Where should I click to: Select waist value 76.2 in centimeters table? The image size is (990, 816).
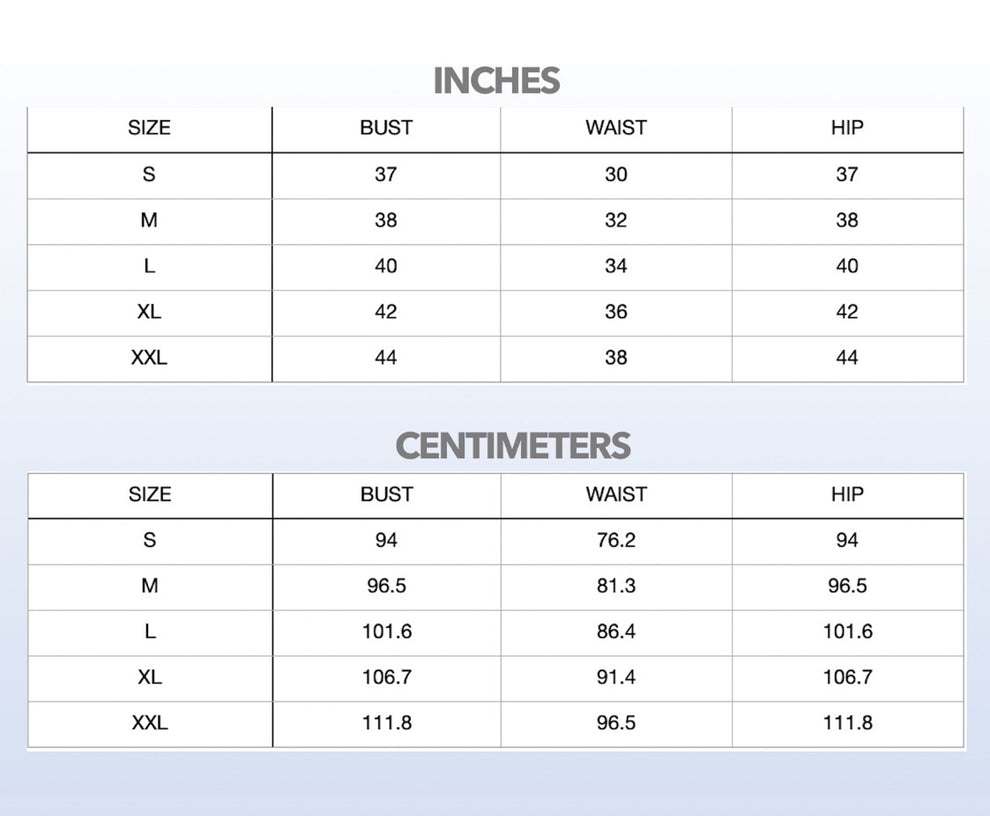(616, 540)
